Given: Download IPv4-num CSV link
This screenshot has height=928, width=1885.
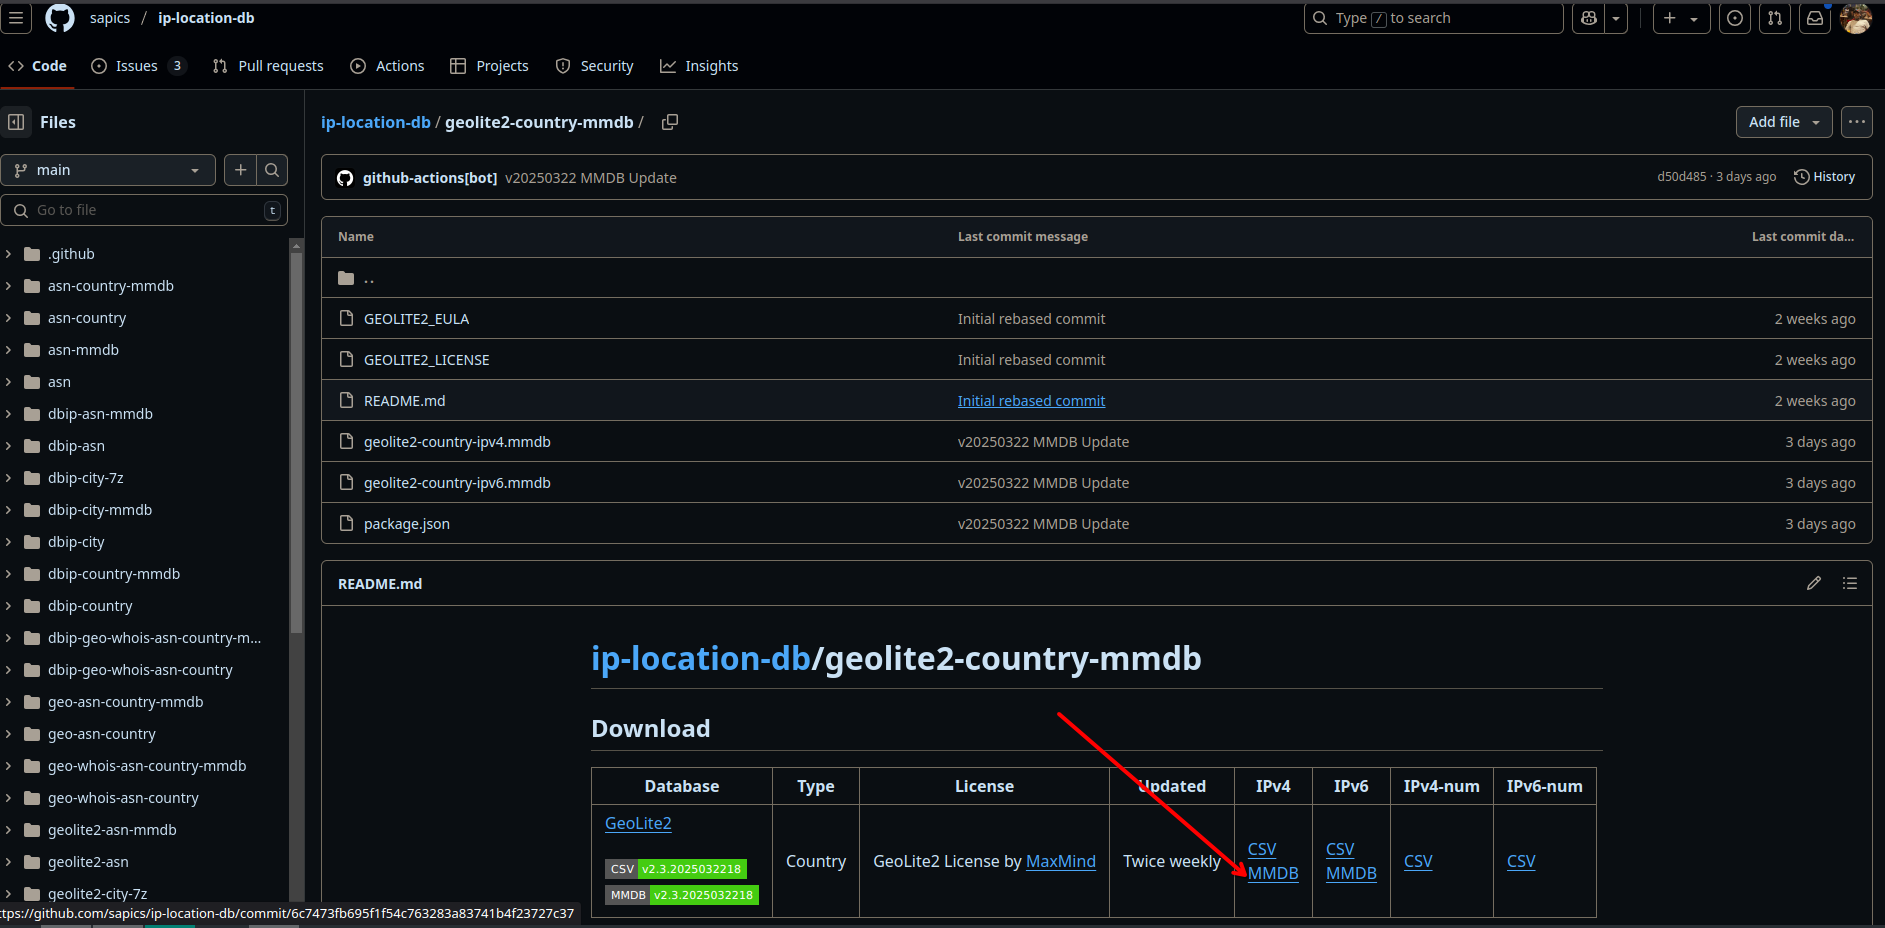Looking at the screenshot, I should [x=1418, y=861].
